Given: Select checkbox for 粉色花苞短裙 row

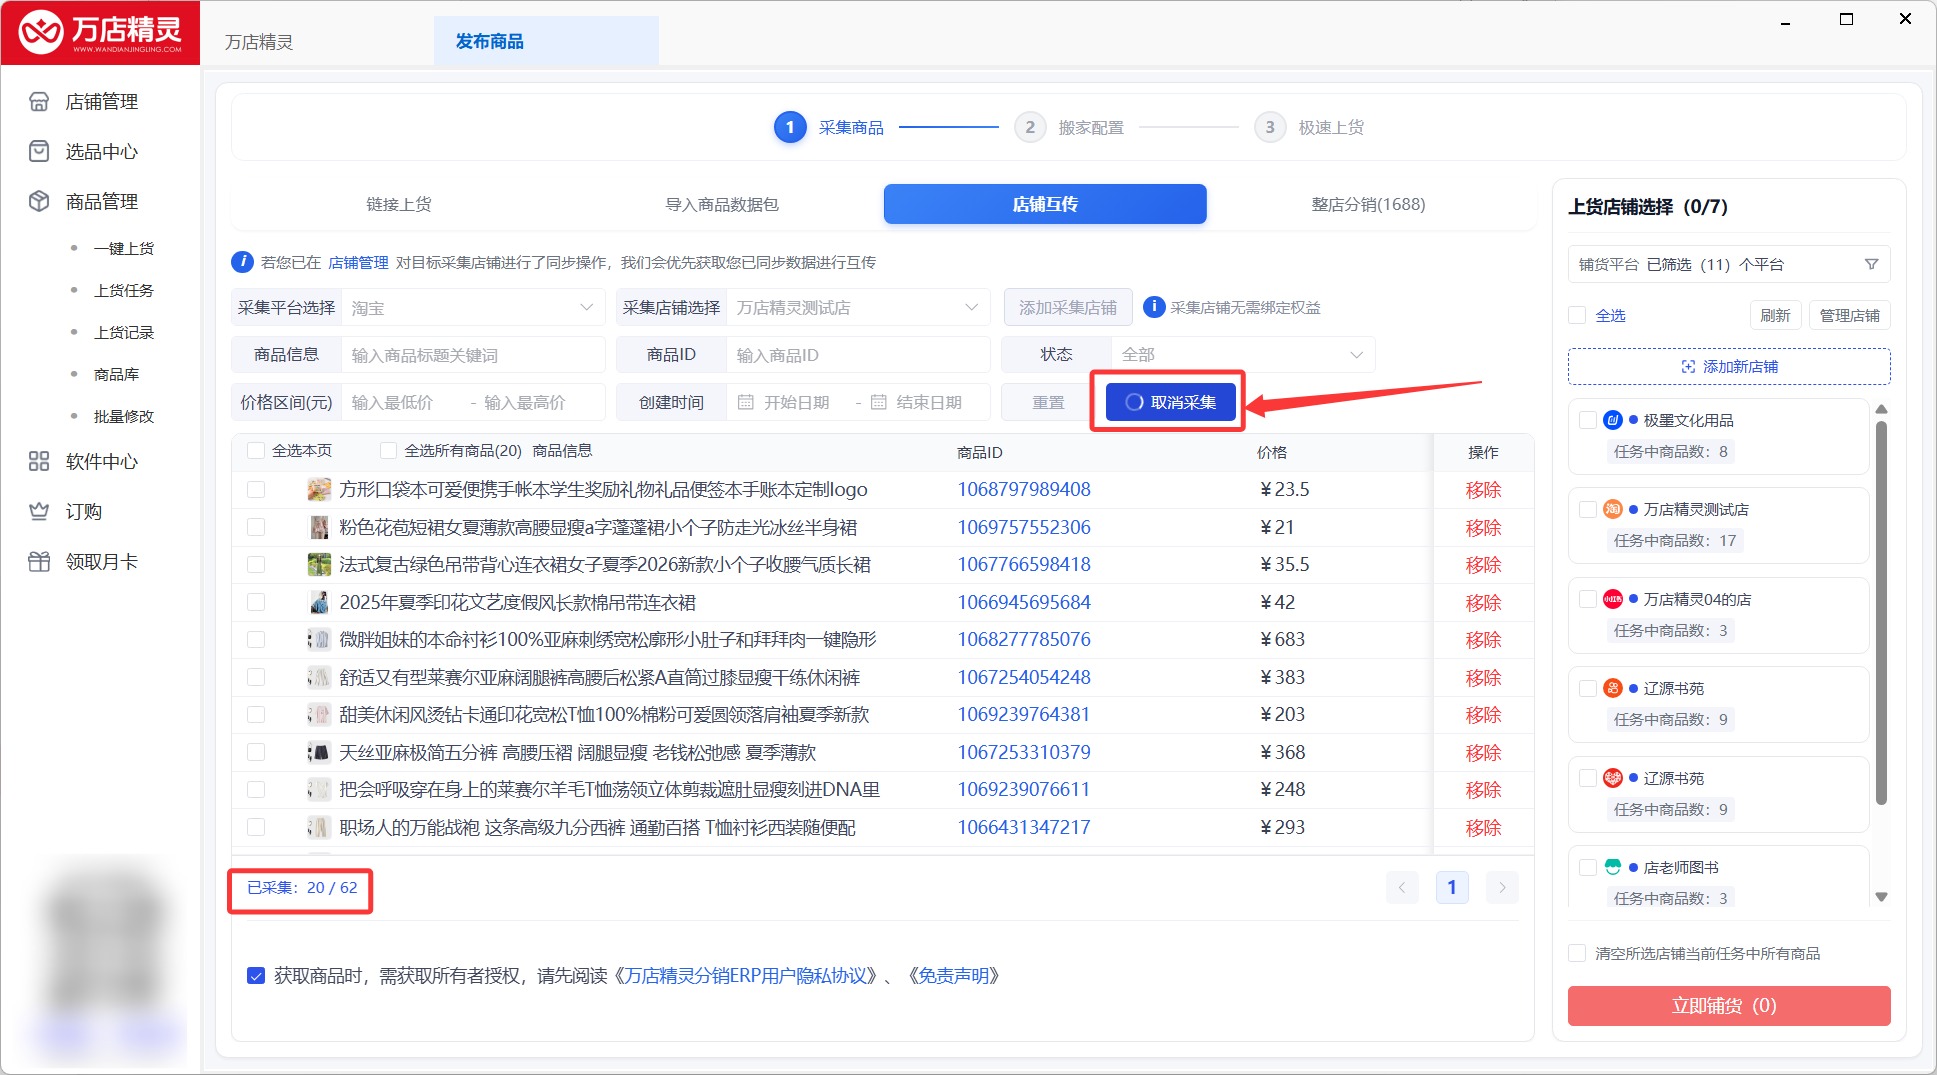Looking at the screenshot, I should pyautogui.click(x=256, y=527).
